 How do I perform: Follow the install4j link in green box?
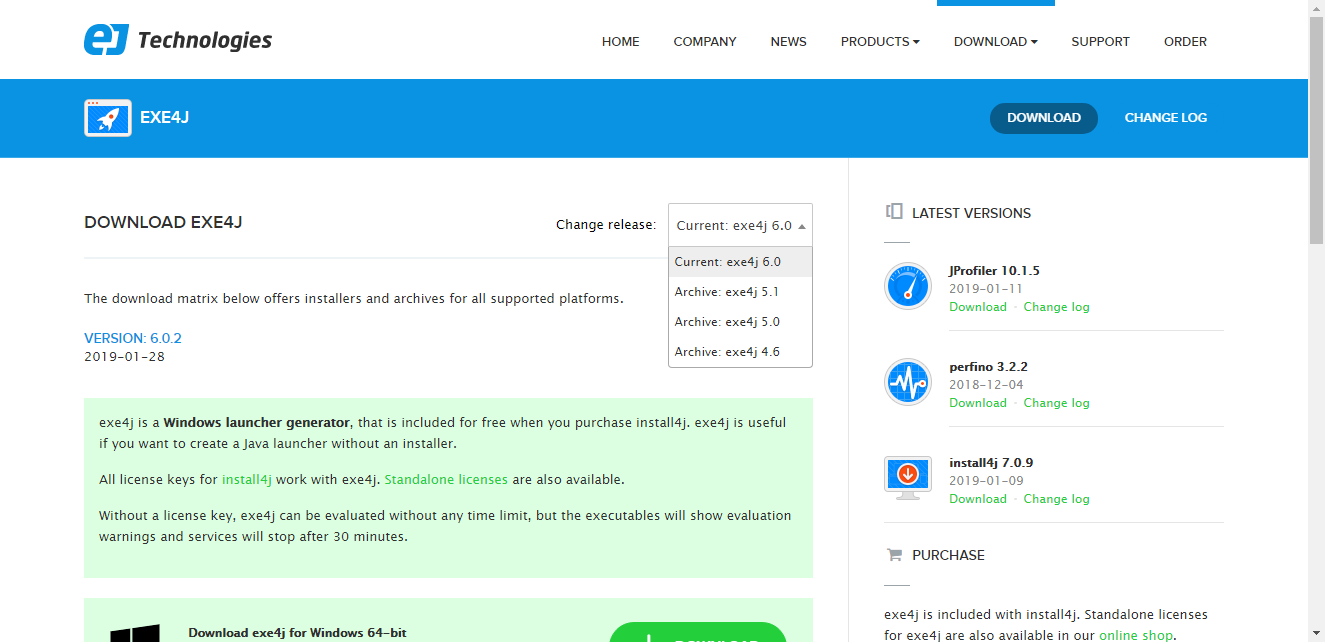247,479
